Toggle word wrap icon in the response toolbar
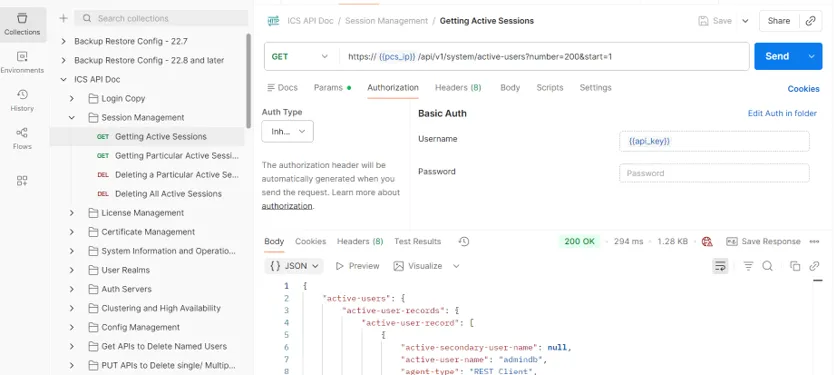Image resolution: width=837 pixels, height=375 pixels. [x=720, y=266]
